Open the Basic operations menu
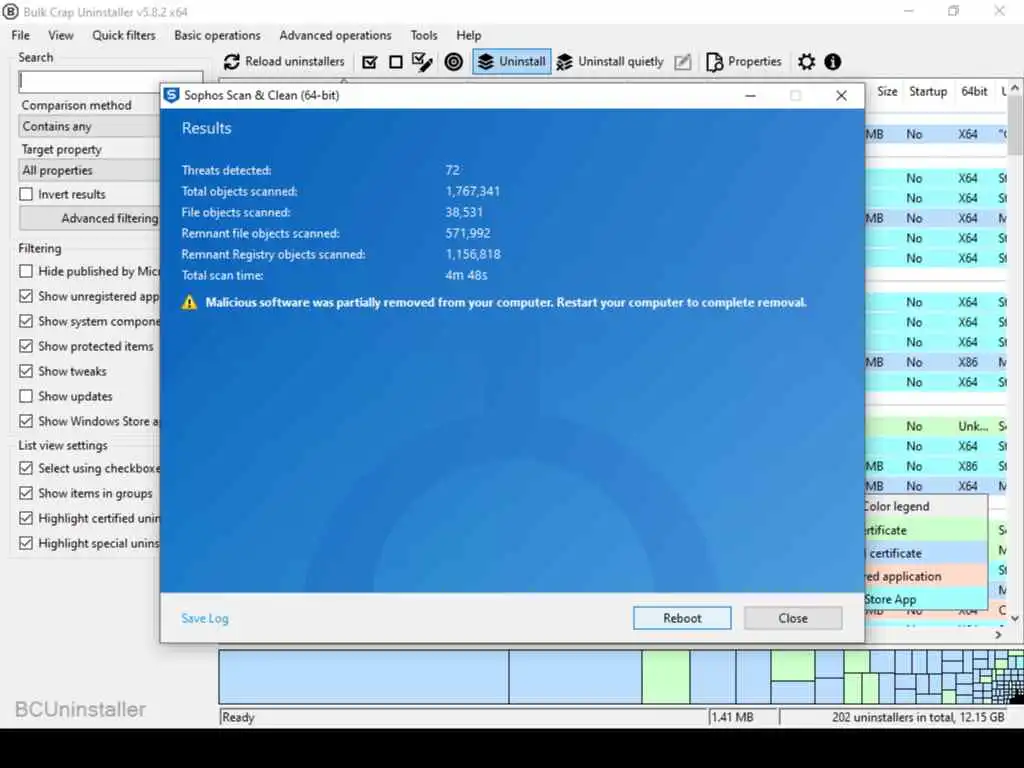This screenshot has width=1024, height=768. (217, 35)
